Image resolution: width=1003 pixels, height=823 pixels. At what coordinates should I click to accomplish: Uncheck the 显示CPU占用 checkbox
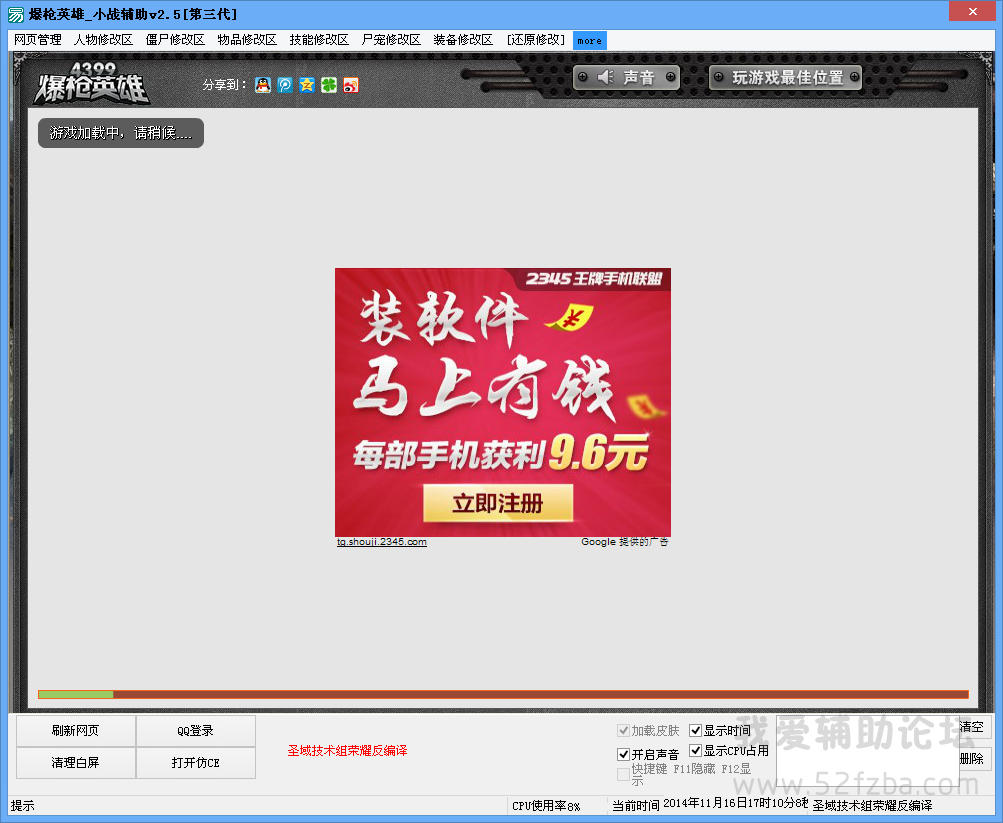(x=695, y=750)
